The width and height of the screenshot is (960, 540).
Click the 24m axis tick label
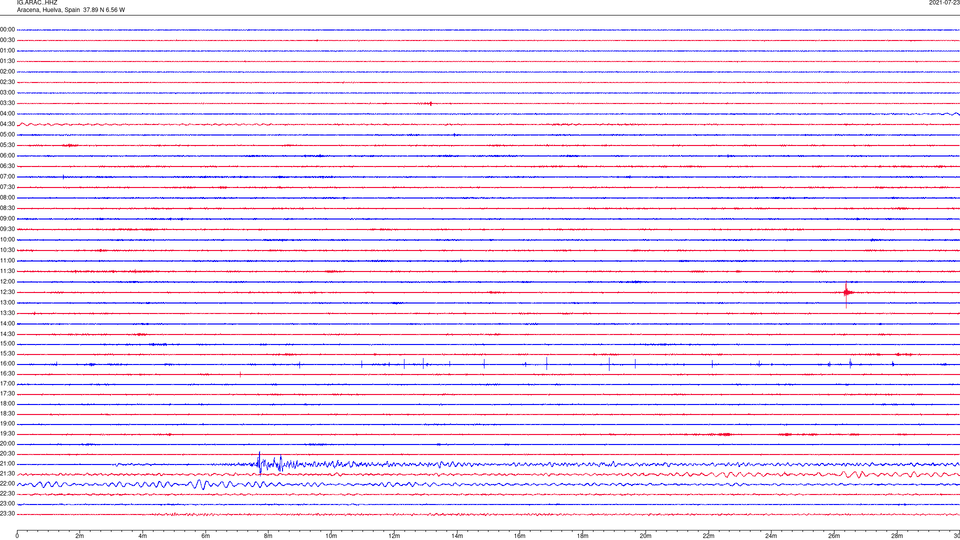pos(771,536)
